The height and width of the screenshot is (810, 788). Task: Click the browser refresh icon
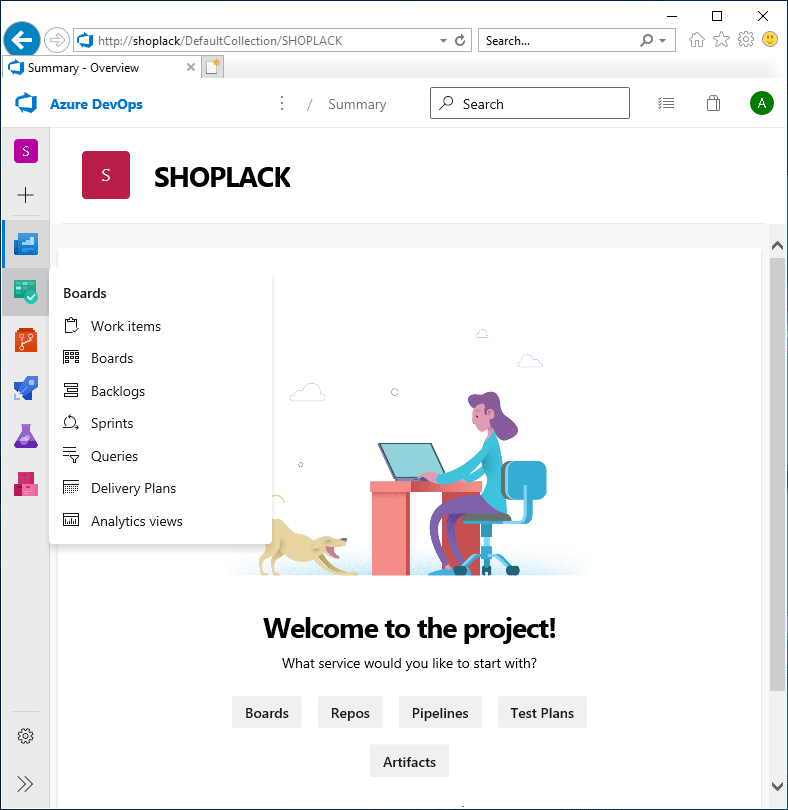pyautogui.click(x=460, y=40)
